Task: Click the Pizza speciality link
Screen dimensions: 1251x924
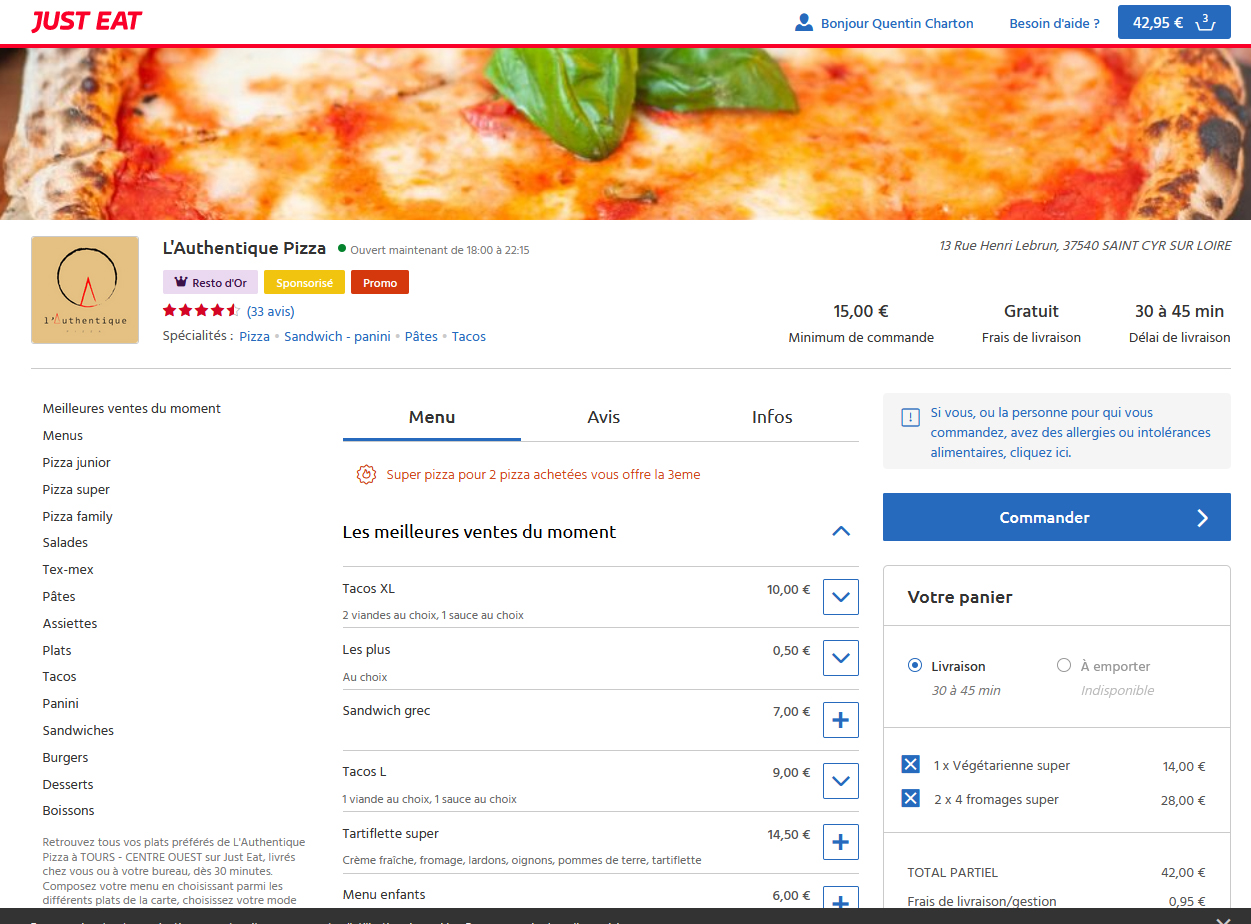Action: [255, 337]
